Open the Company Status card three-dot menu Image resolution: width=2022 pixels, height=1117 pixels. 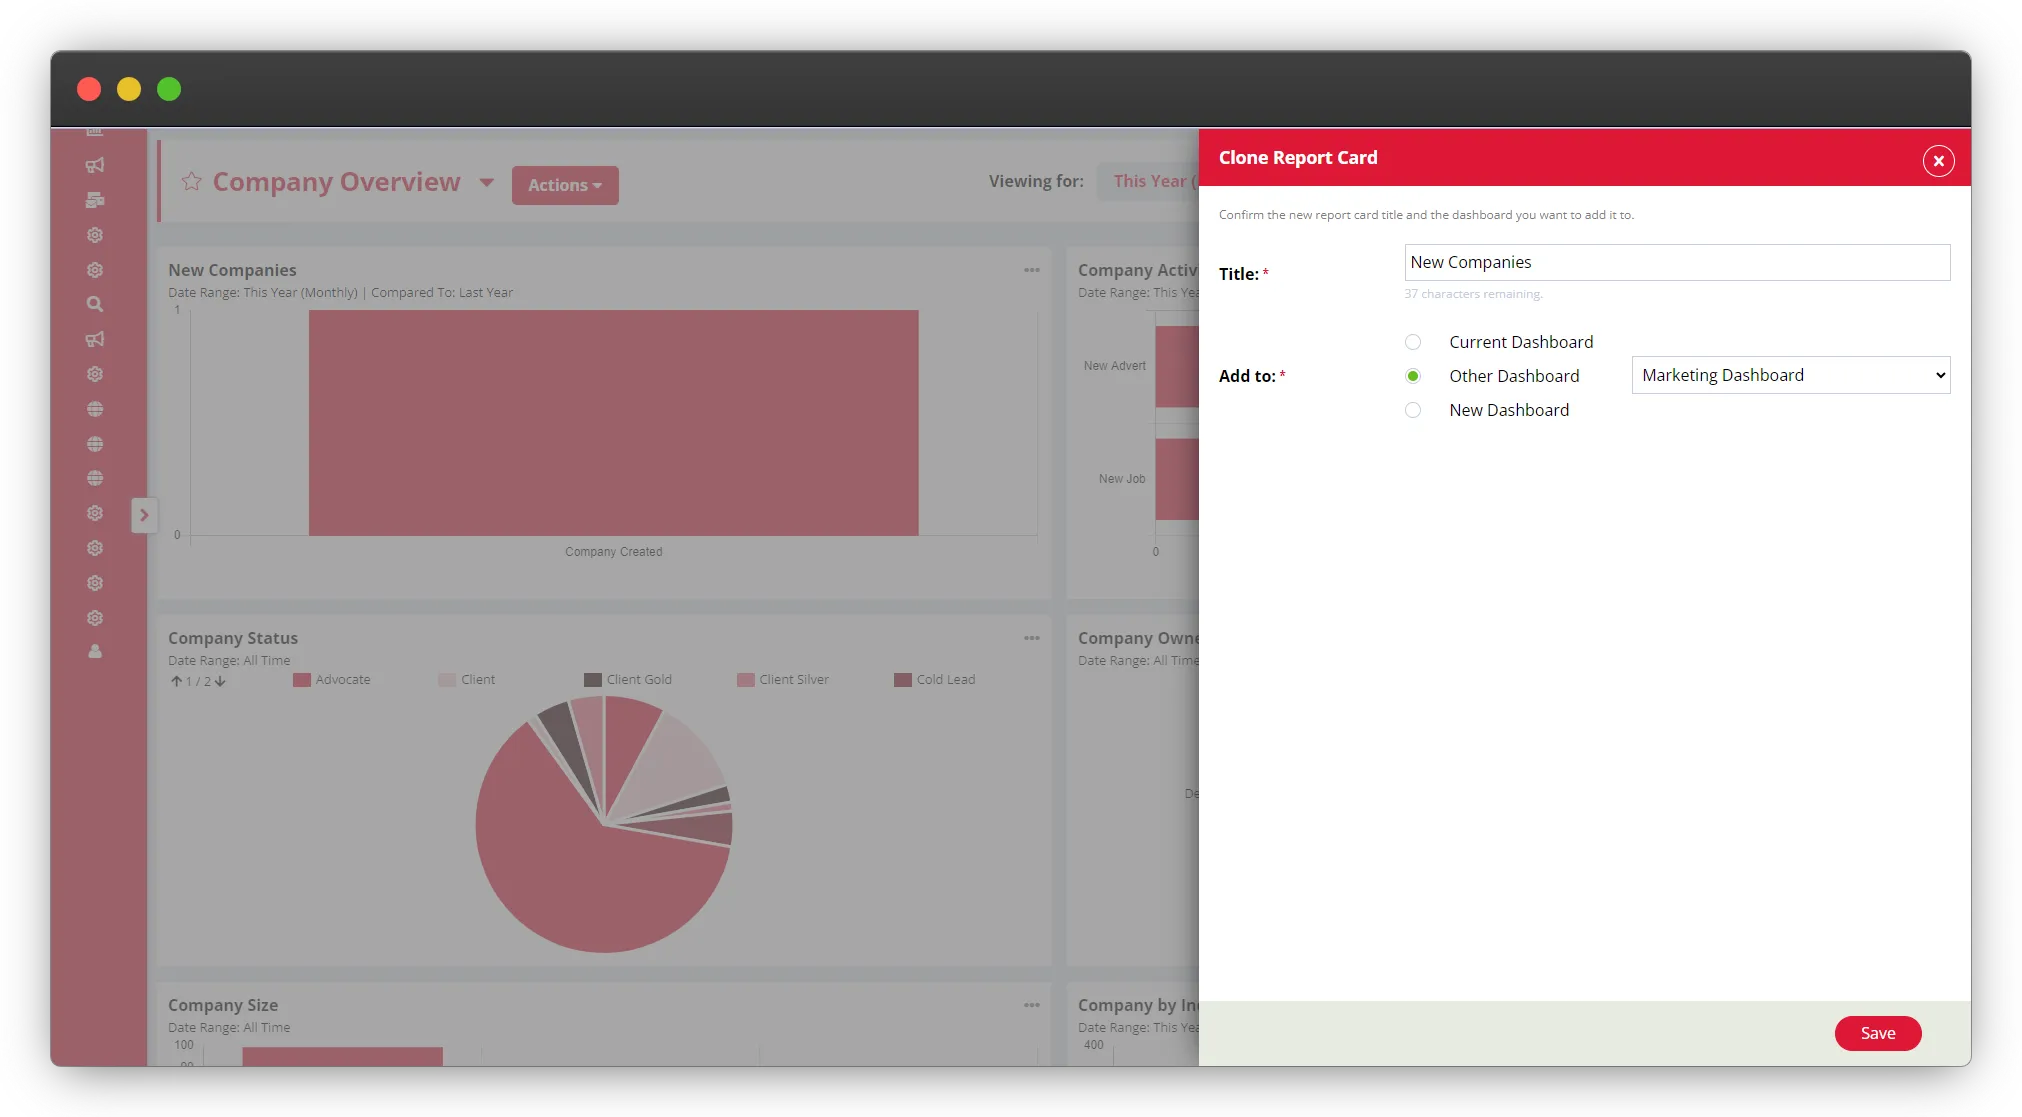point(1031,638)
